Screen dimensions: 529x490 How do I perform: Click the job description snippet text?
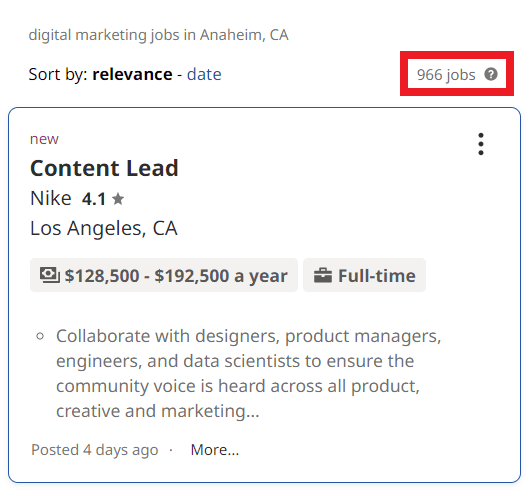(x=249, y=373)
